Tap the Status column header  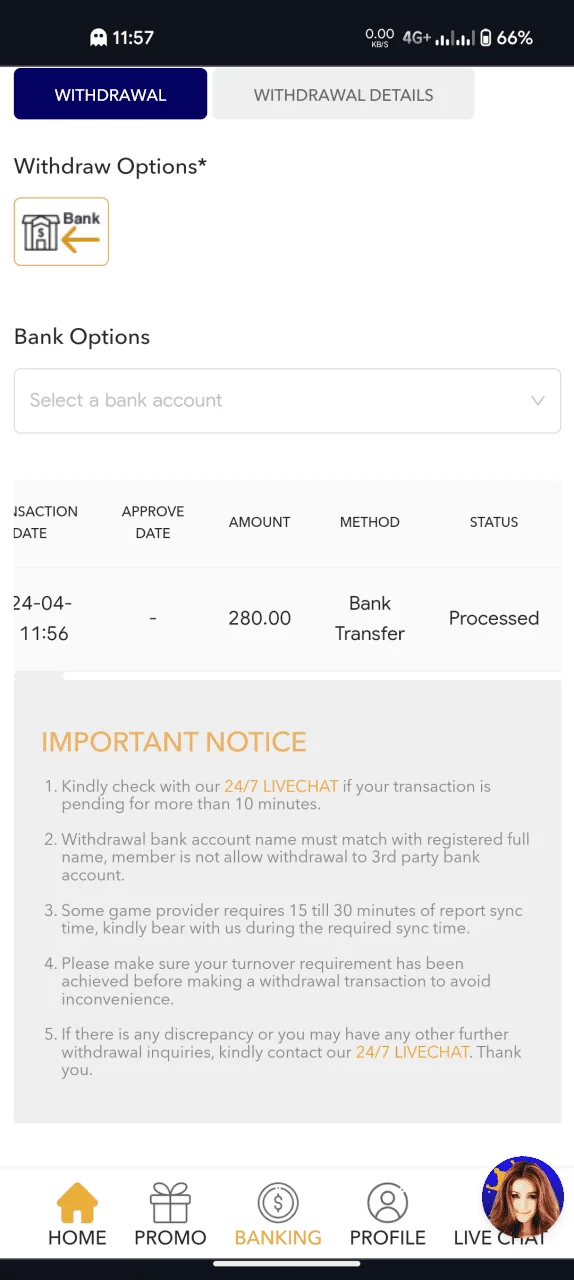[x=494, y=522]
